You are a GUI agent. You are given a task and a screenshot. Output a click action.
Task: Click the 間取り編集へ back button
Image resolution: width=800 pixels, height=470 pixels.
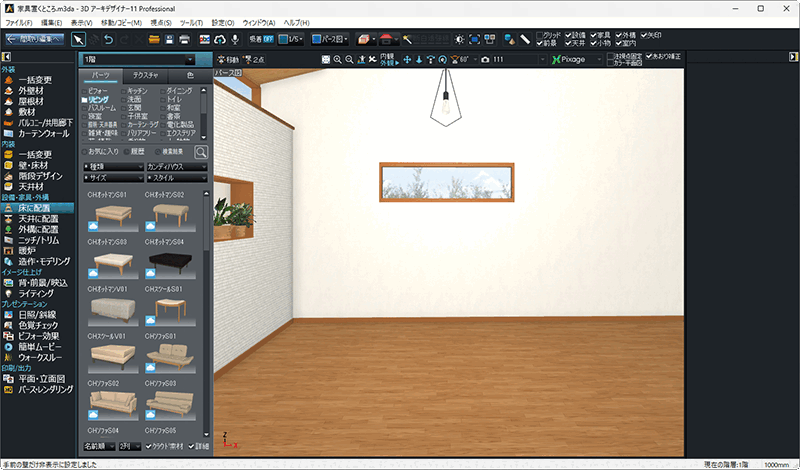click(x=33, y=38)
